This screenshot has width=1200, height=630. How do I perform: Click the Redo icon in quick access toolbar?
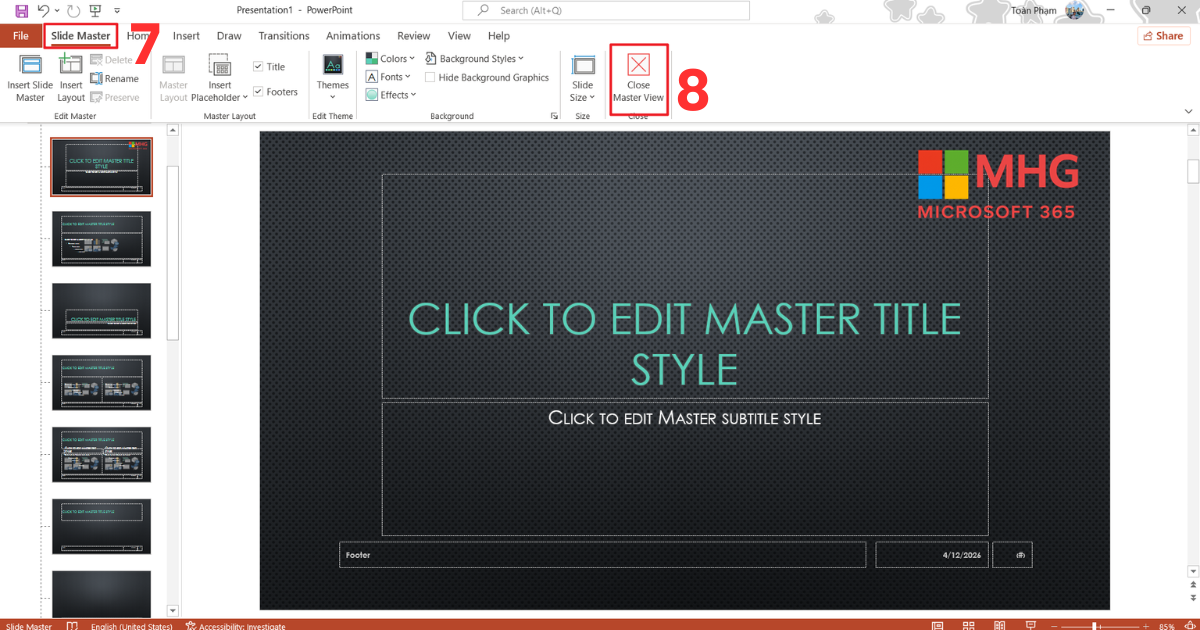point(73,11)
